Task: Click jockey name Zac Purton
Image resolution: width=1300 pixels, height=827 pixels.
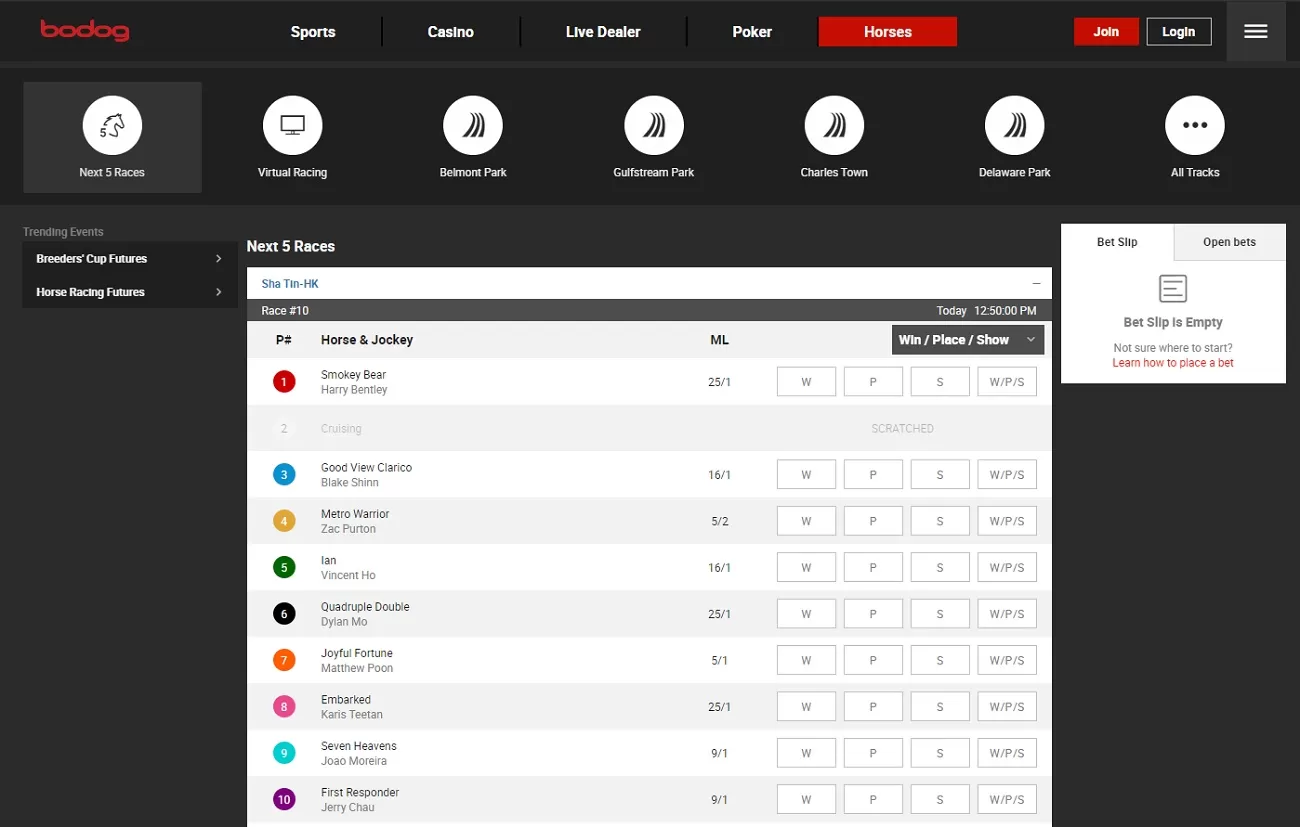Action: pos(348,529)
